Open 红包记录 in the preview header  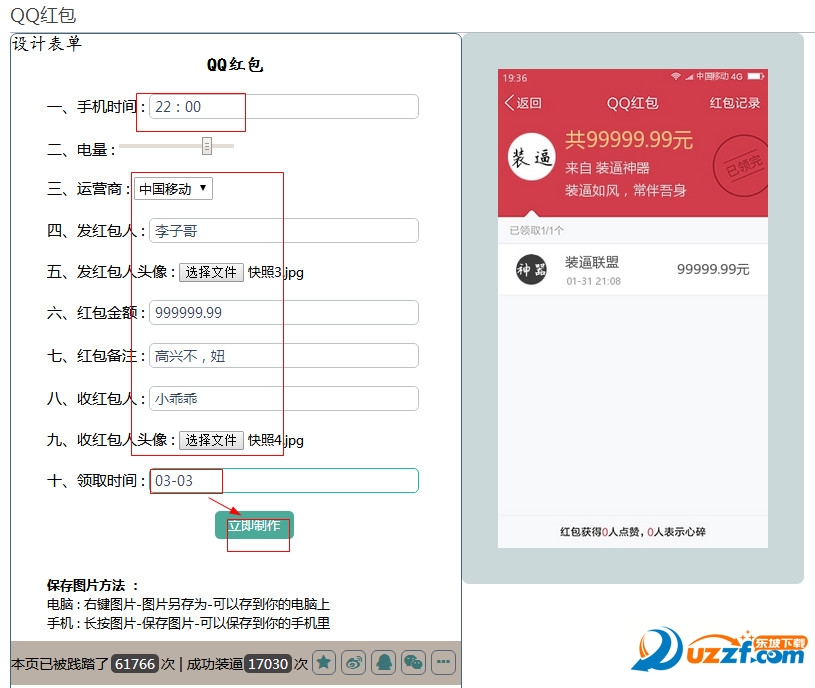(x=734, y=104)
